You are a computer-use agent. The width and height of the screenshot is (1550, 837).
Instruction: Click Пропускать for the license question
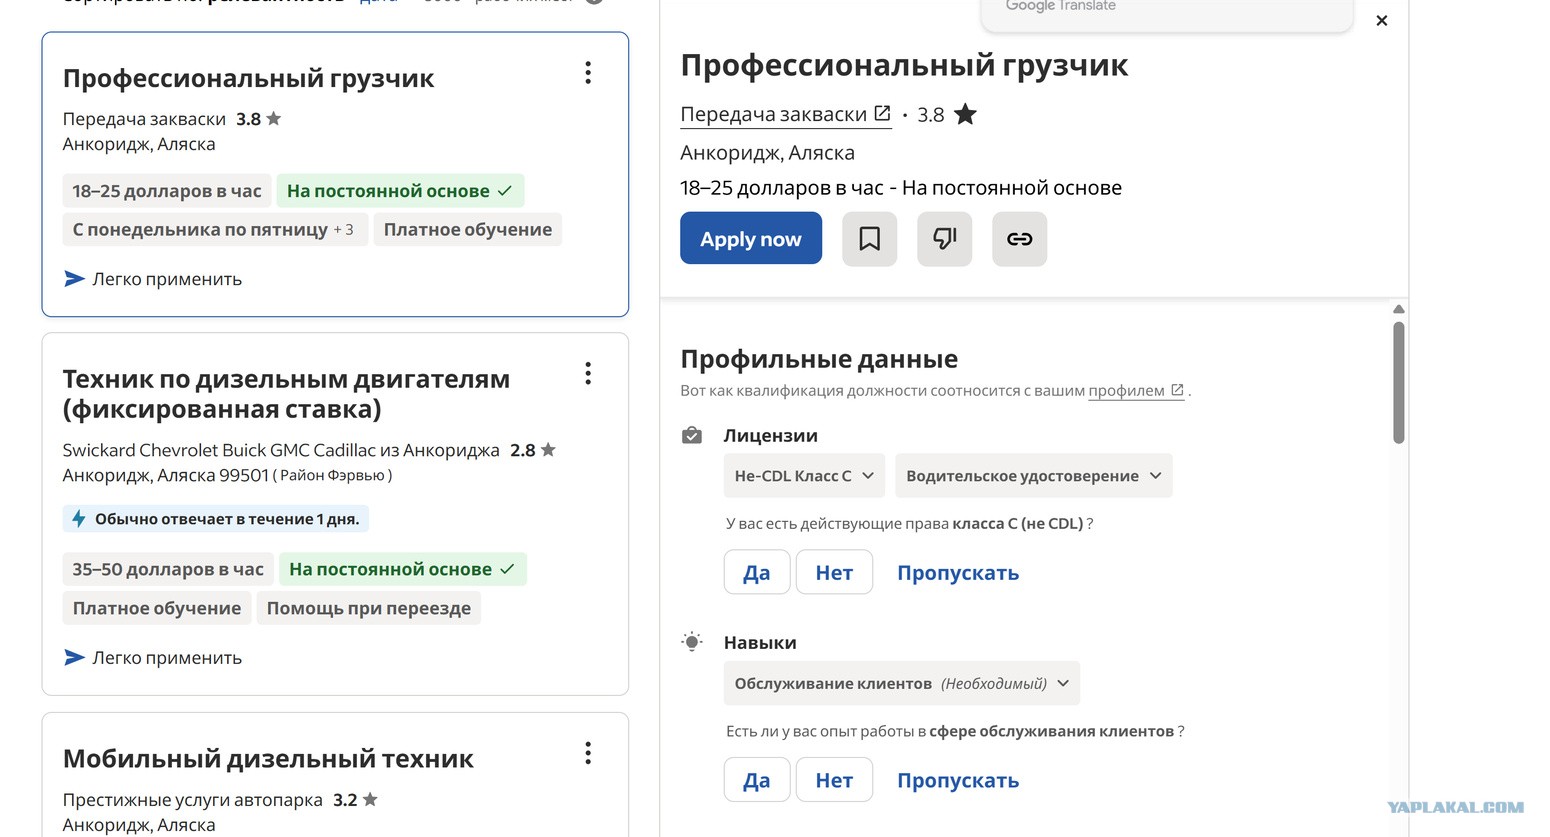point(958,573)
